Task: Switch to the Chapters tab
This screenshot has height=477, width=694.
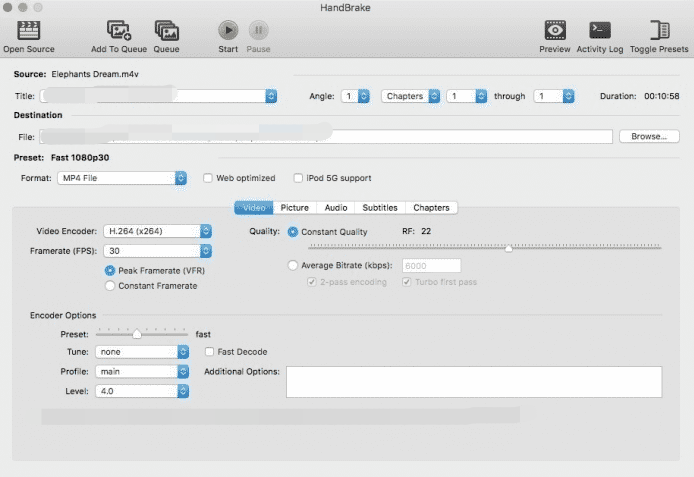Action: pyautogui.click(x=431, y=208)
